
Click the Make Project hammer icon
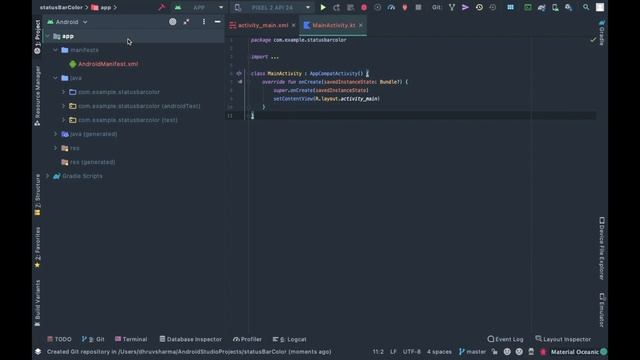(x=161, y=7)
